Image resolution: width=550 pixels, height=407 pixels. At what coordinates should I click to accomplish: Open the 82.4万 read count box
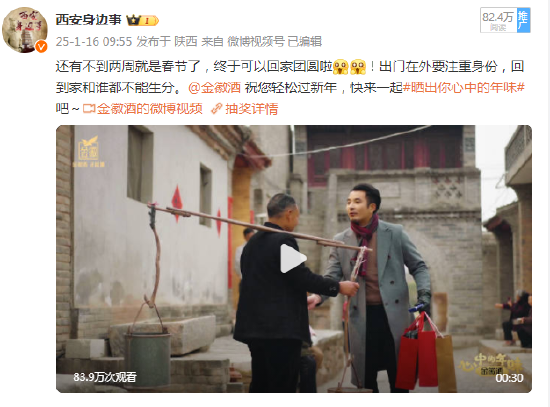(498, 20)
